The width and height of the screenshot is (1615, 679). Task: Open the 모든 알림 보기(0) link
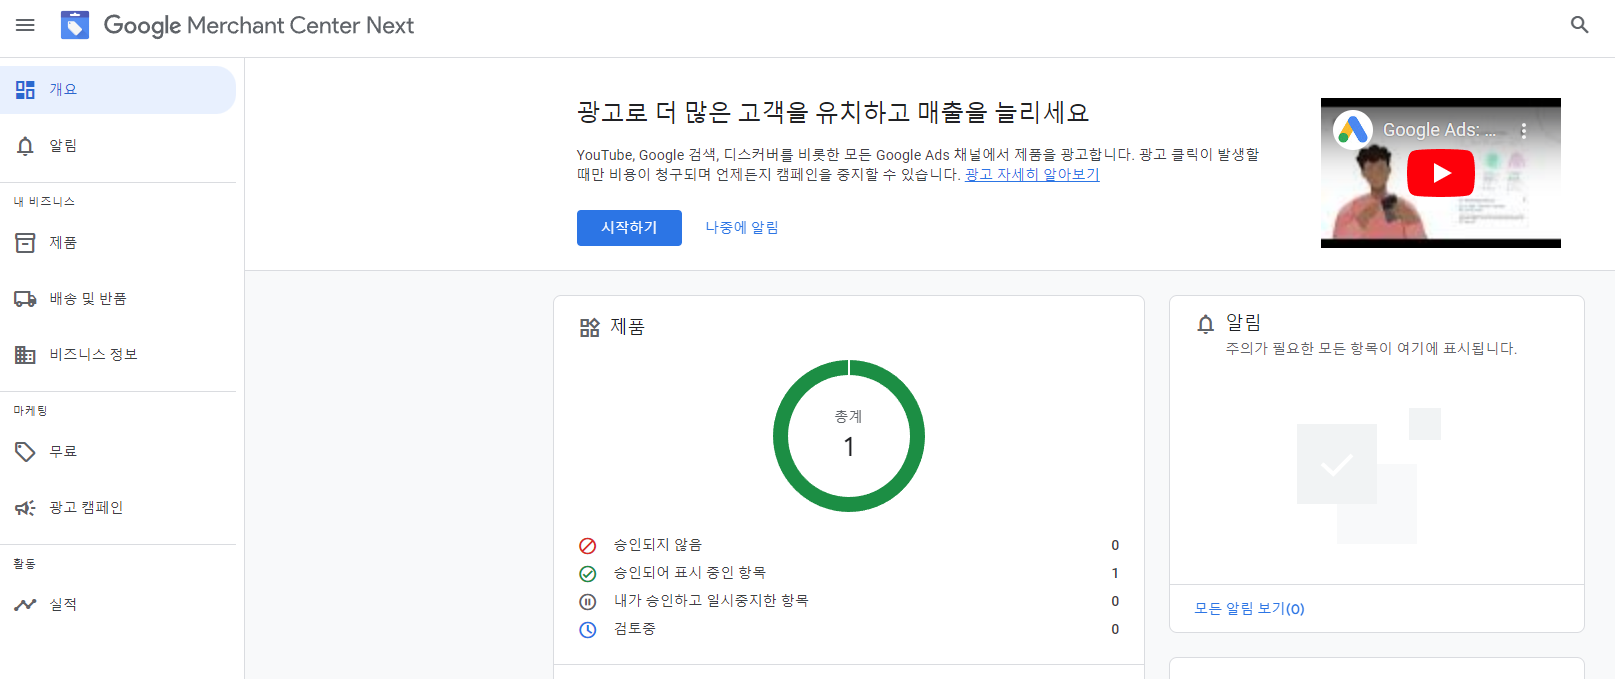point(1249,609)
